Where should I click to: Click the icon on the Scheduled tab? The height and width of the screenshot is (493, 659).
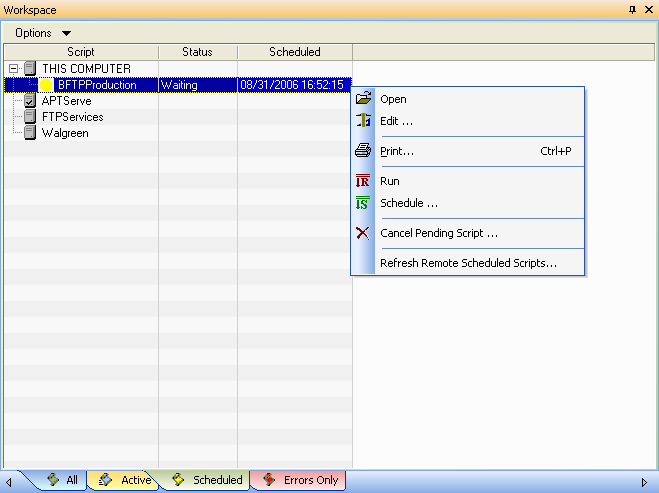tap(178, 480)
